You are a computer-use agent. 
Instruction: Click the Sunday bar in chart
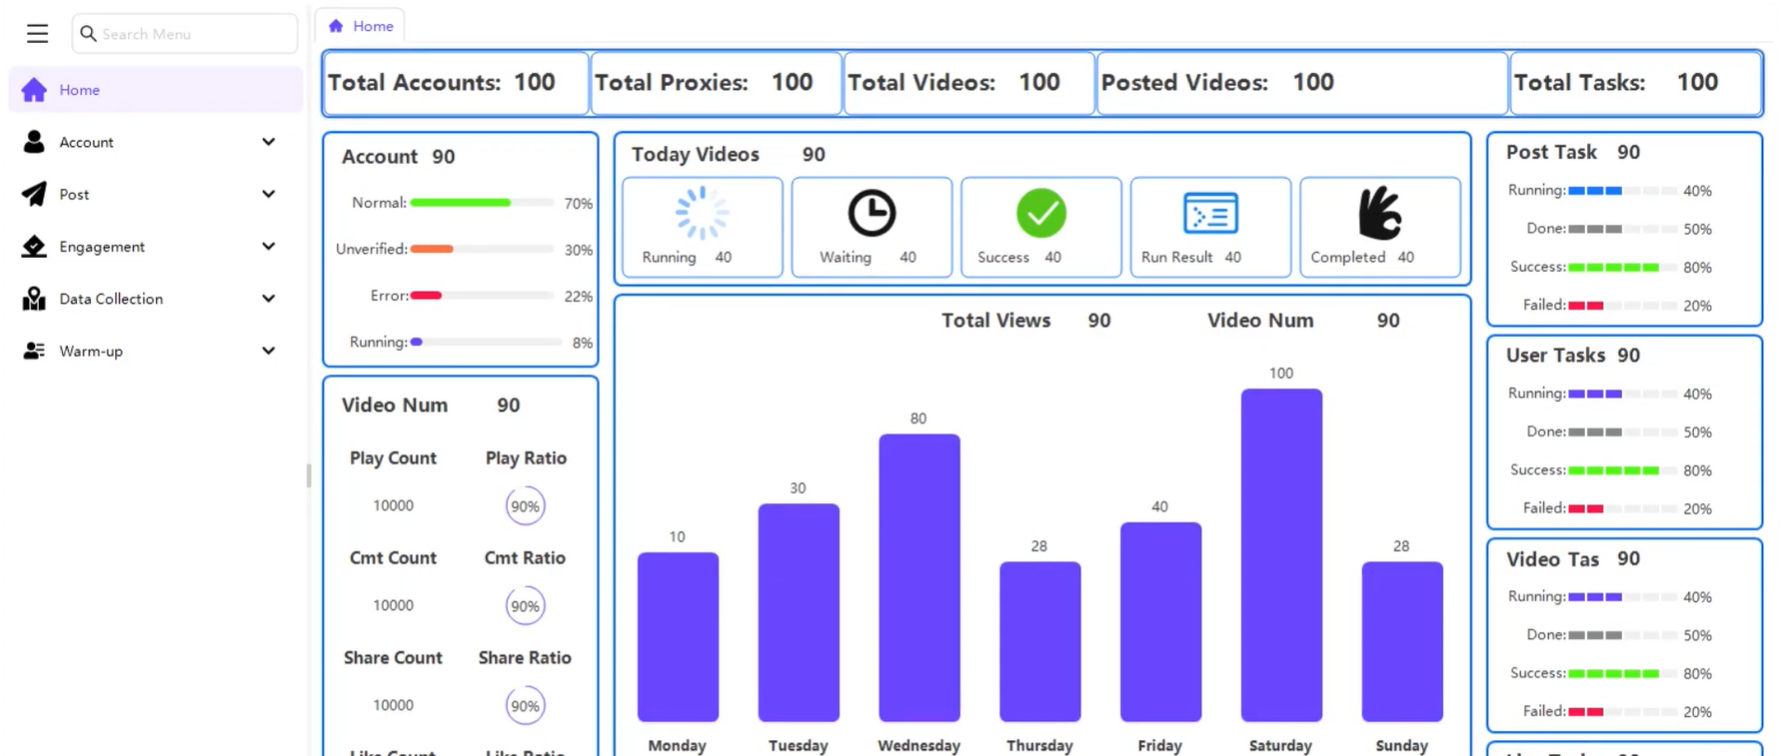click(1402, 642)
